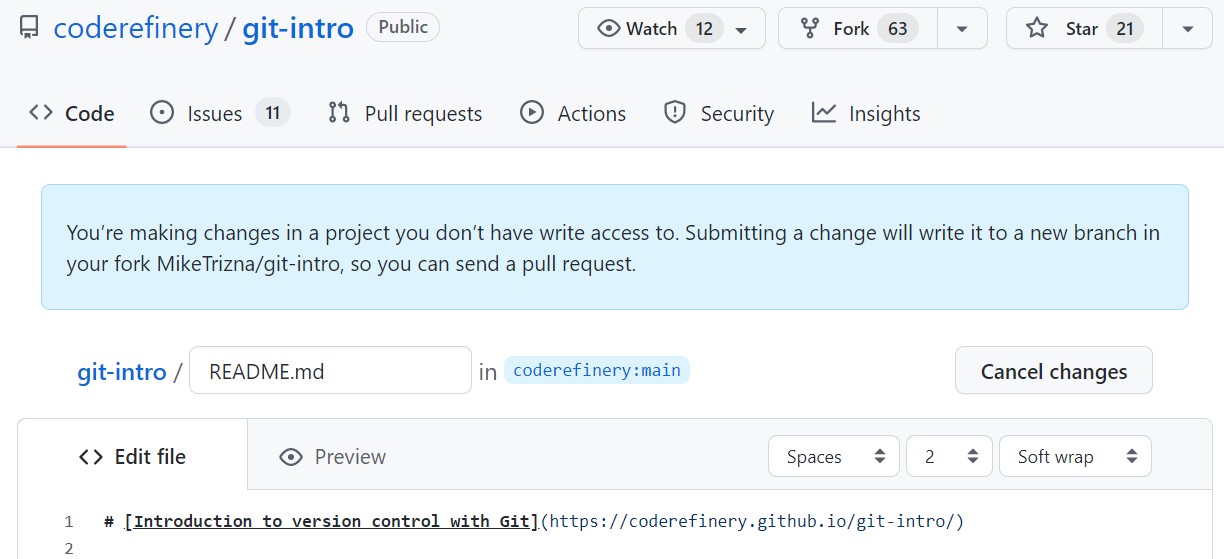Expand the Star lists dropdown arrow

[x=1188, y=28]
